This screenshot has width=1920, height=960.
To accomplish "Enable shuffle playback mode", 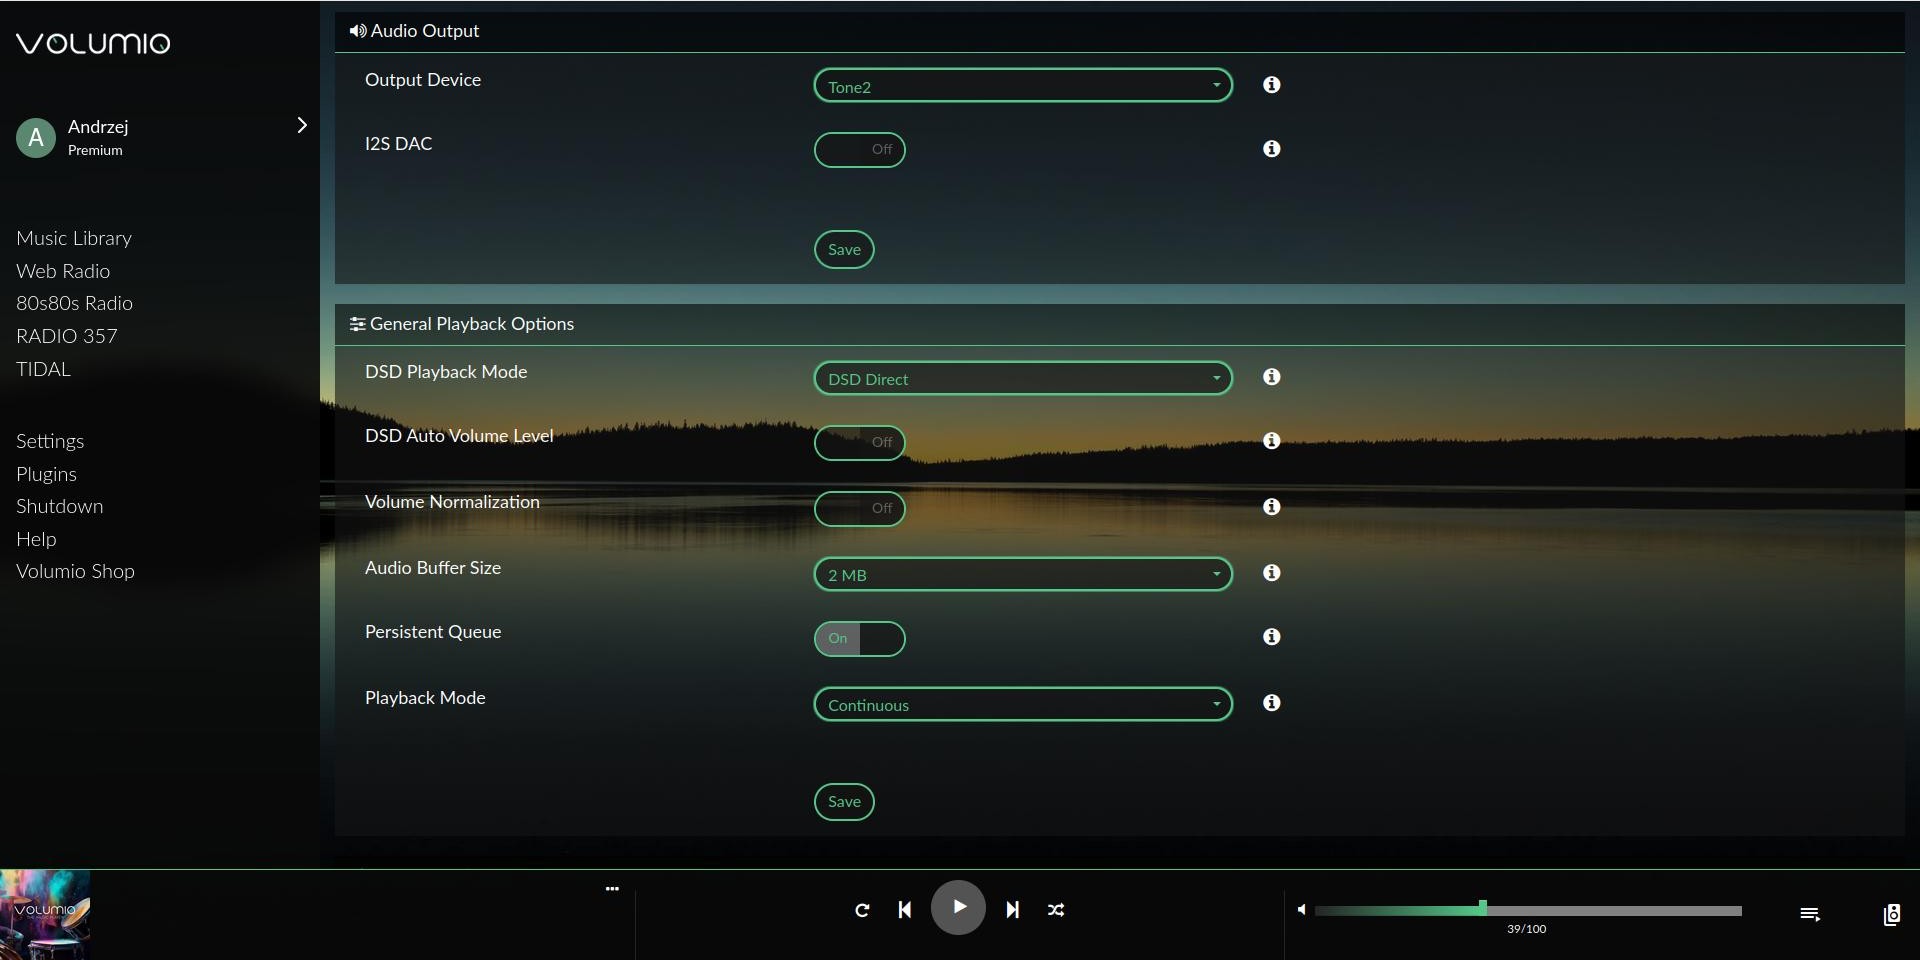I will click(x=1056, y=910).
